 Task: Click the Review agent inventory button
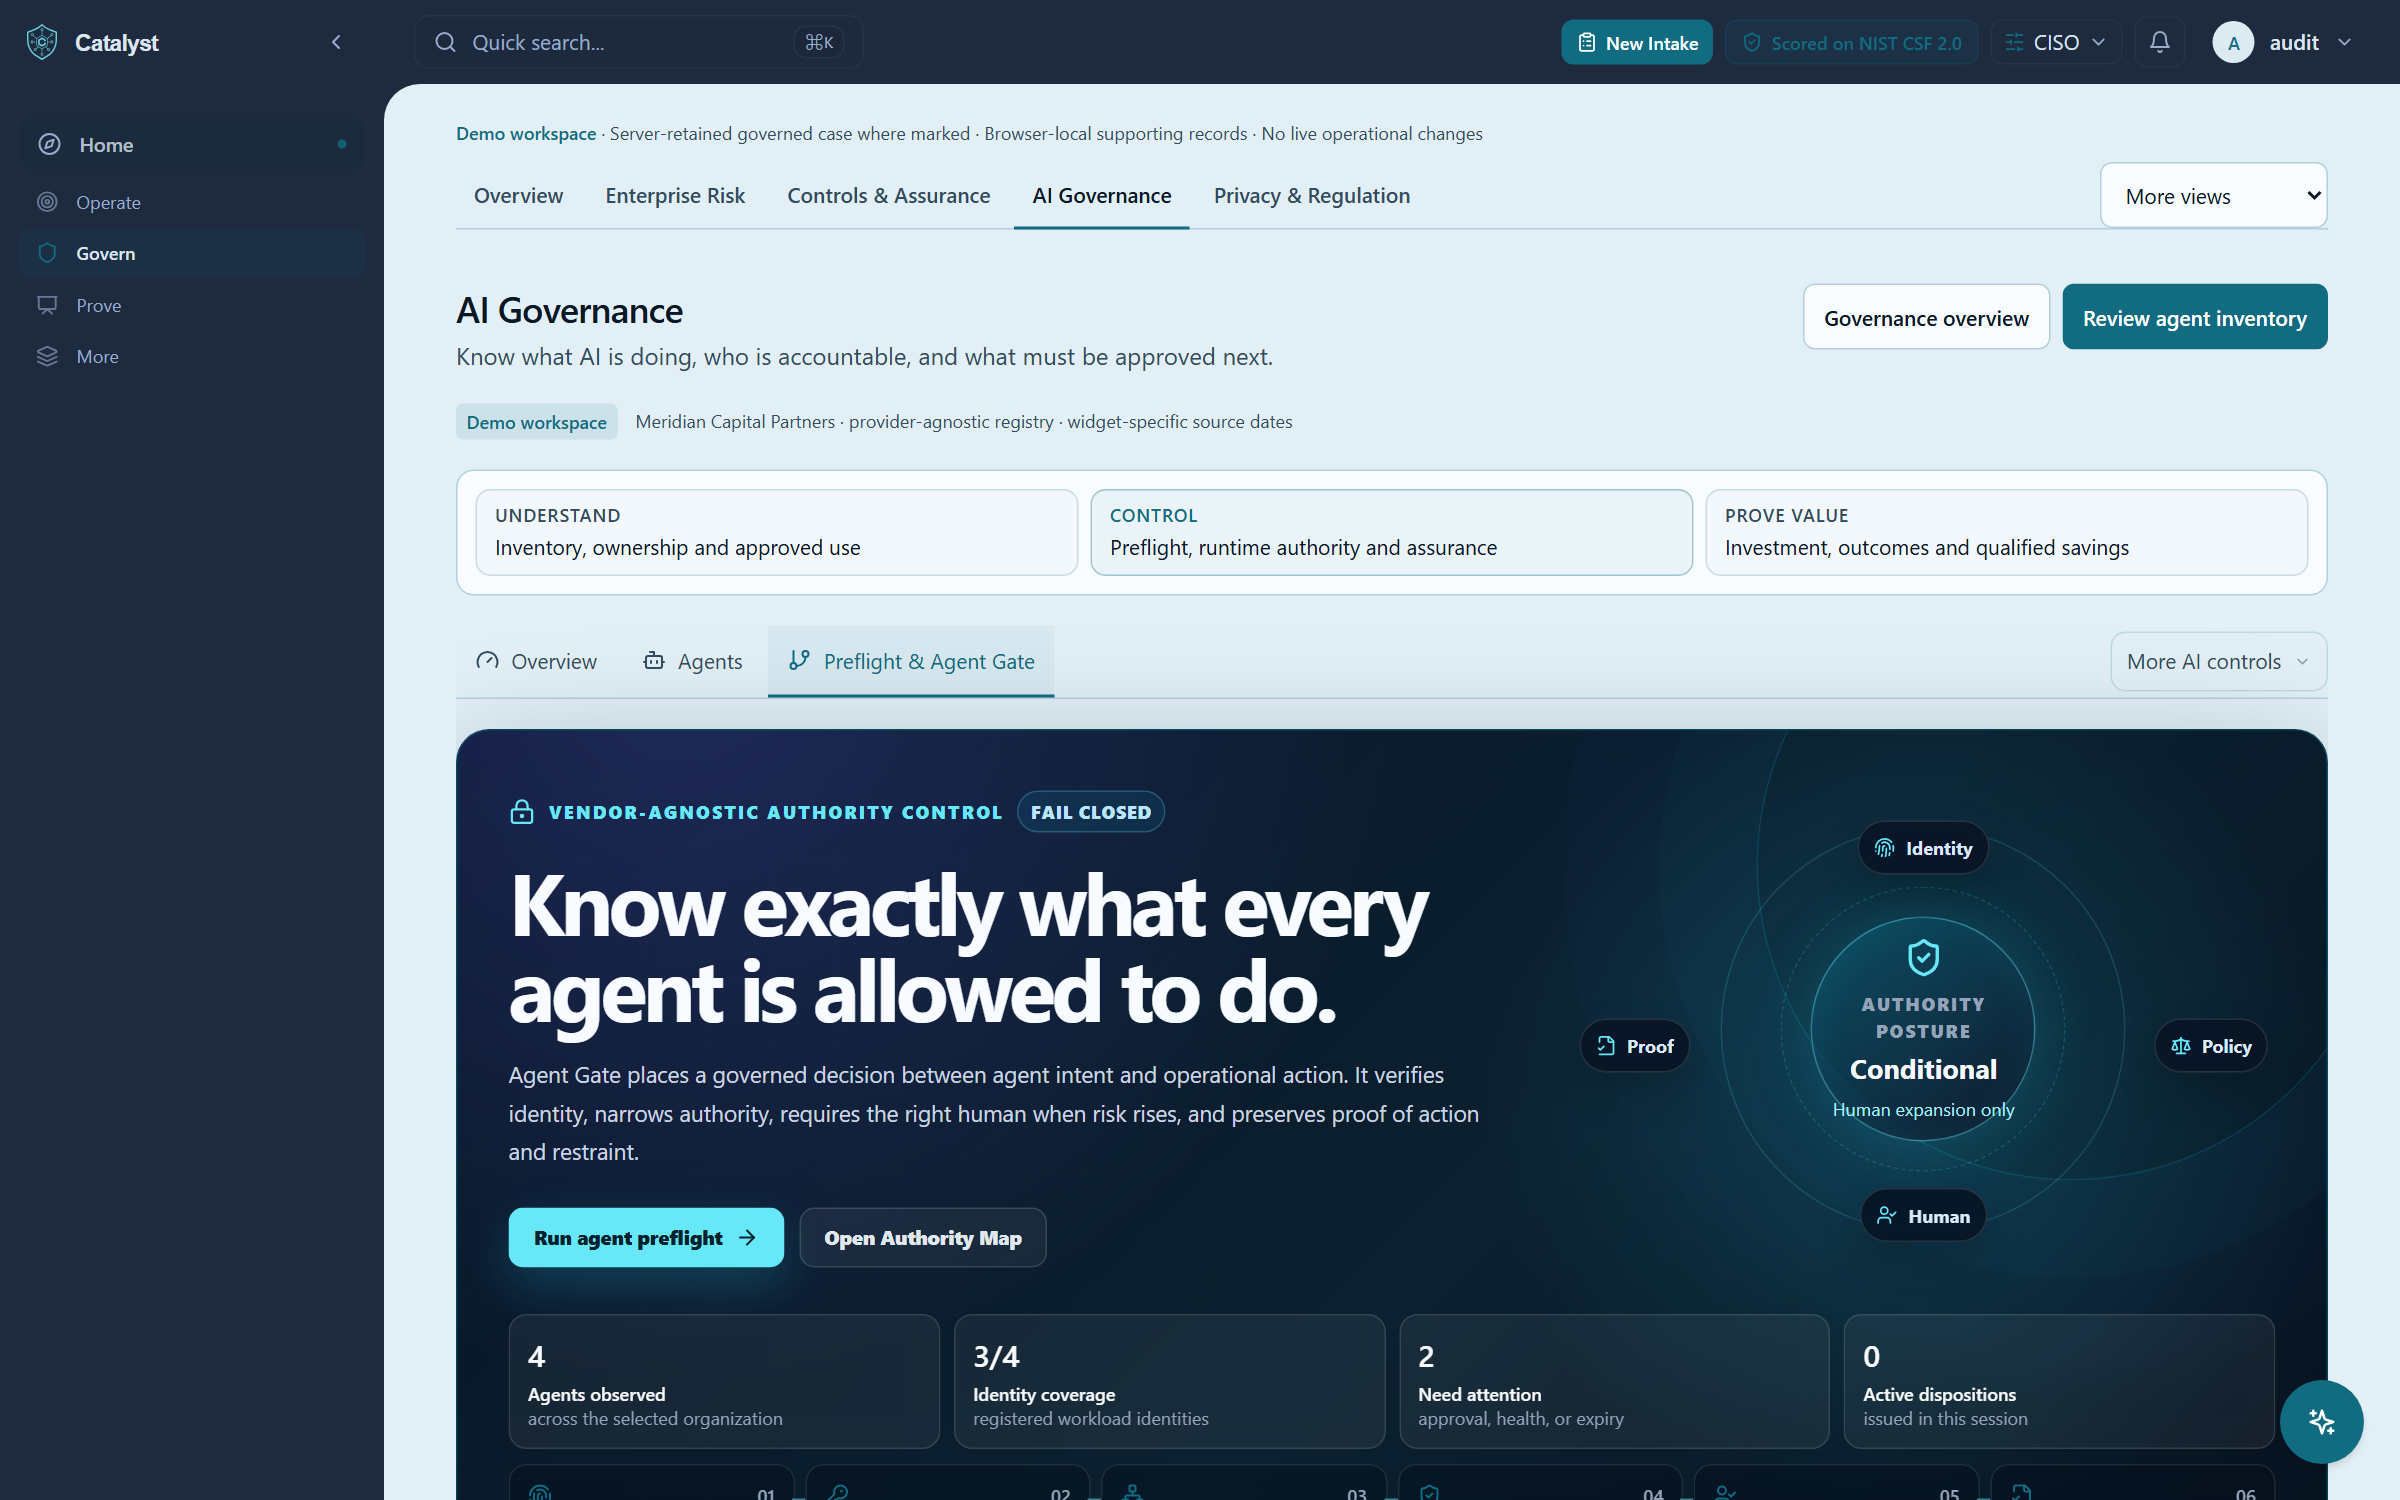click(x=2194, y=317)
